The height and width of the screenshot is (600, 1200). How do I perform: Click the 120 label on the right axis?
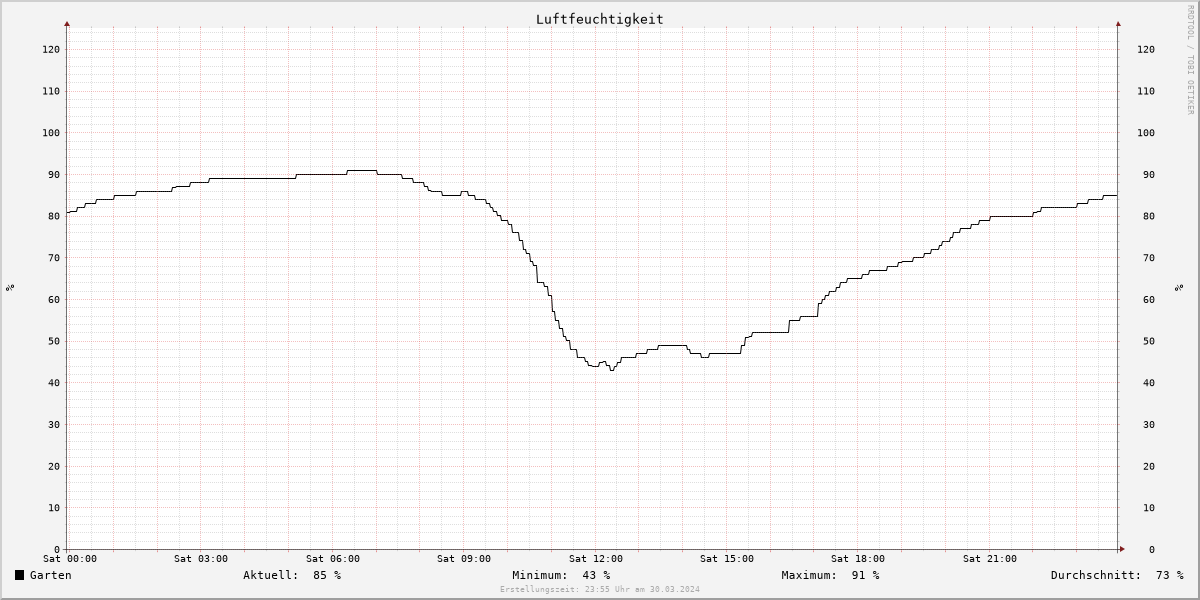[x=1146, y=49]
